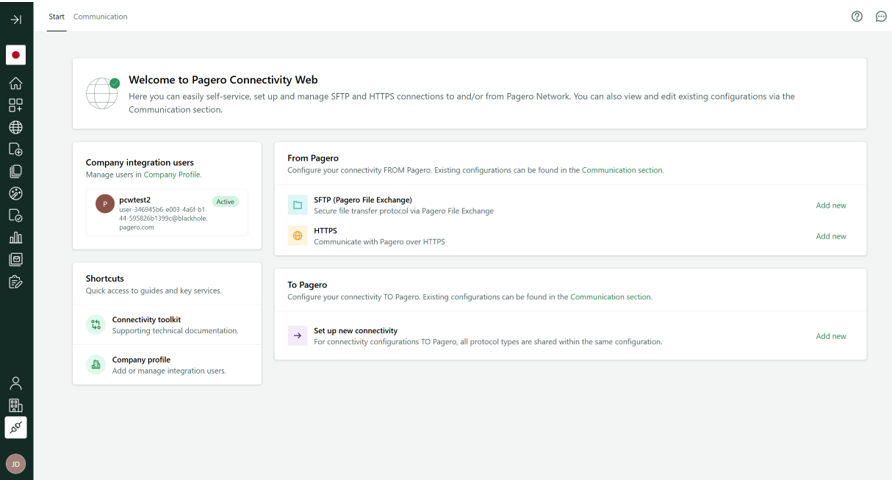Open the user person icon in sidebar

point(16,383)
